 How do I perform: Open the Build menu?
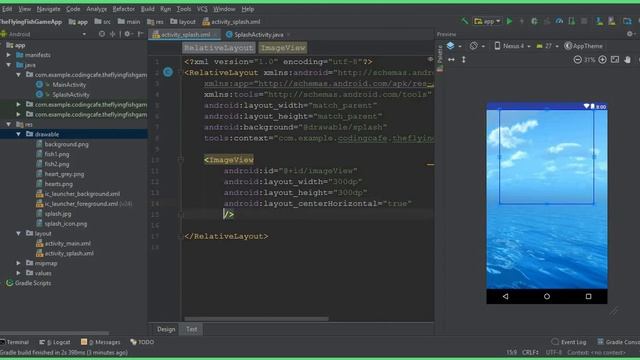tap(147, 9)
